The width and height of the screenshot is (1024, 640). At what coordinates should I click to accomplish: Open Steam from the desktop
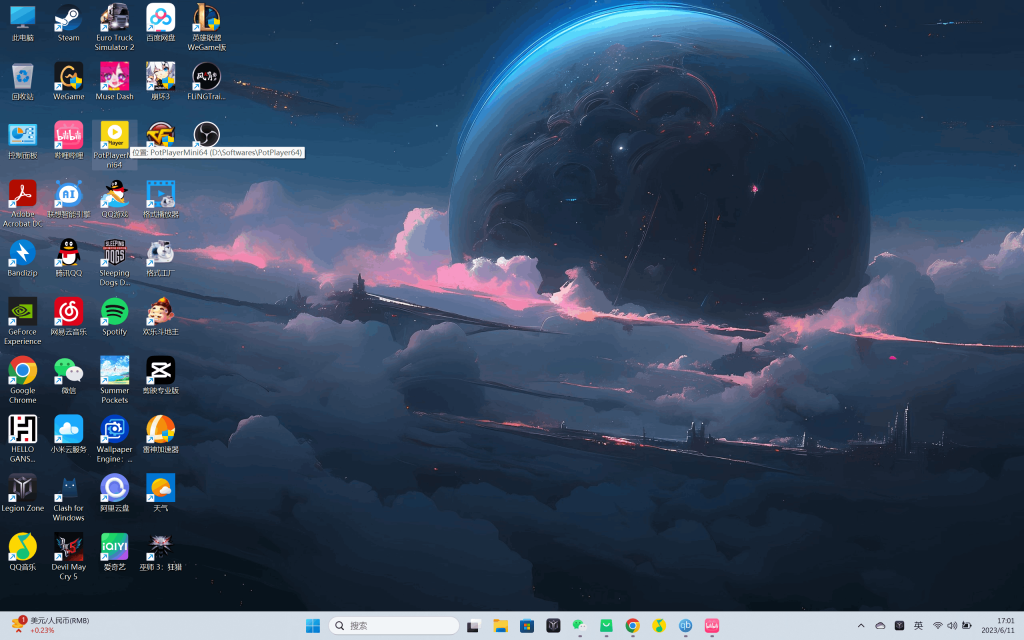pyautogui.click(x=67, y=20)
